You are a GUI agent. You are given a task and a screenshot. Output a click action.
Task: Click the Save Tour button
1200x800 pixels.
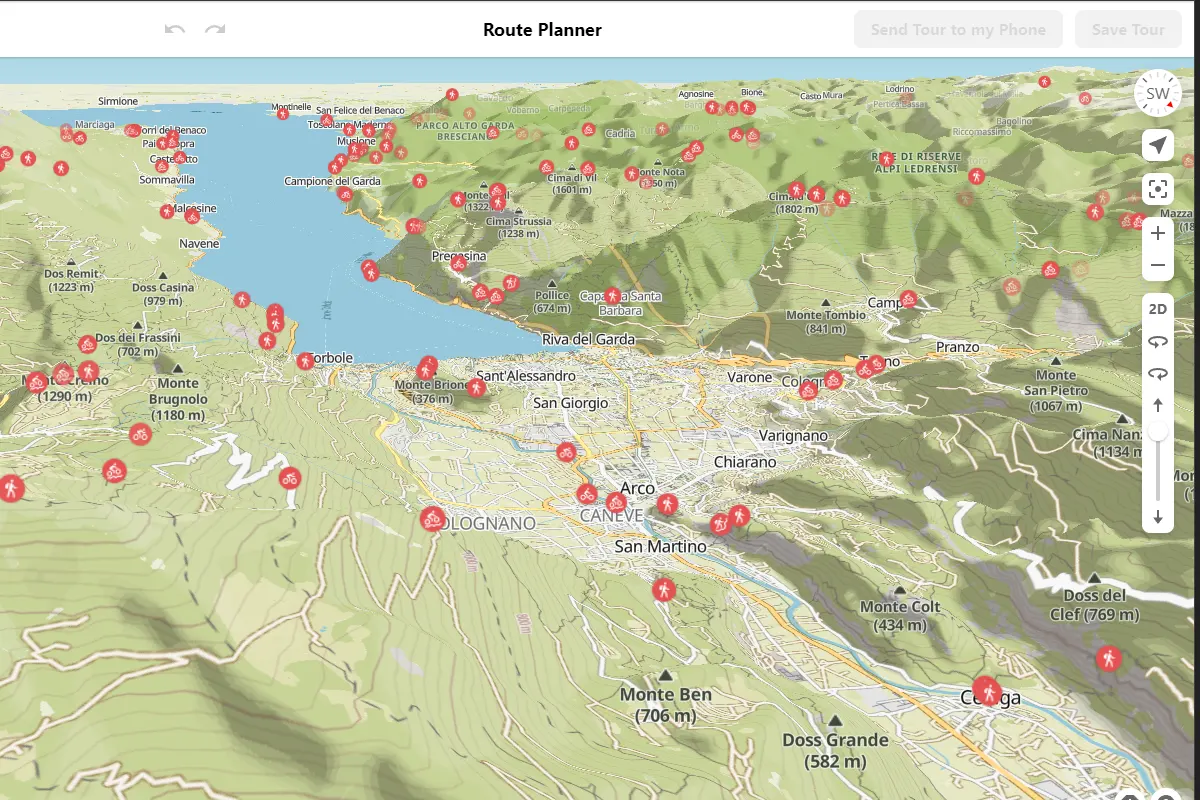[x=1127, y=30]
